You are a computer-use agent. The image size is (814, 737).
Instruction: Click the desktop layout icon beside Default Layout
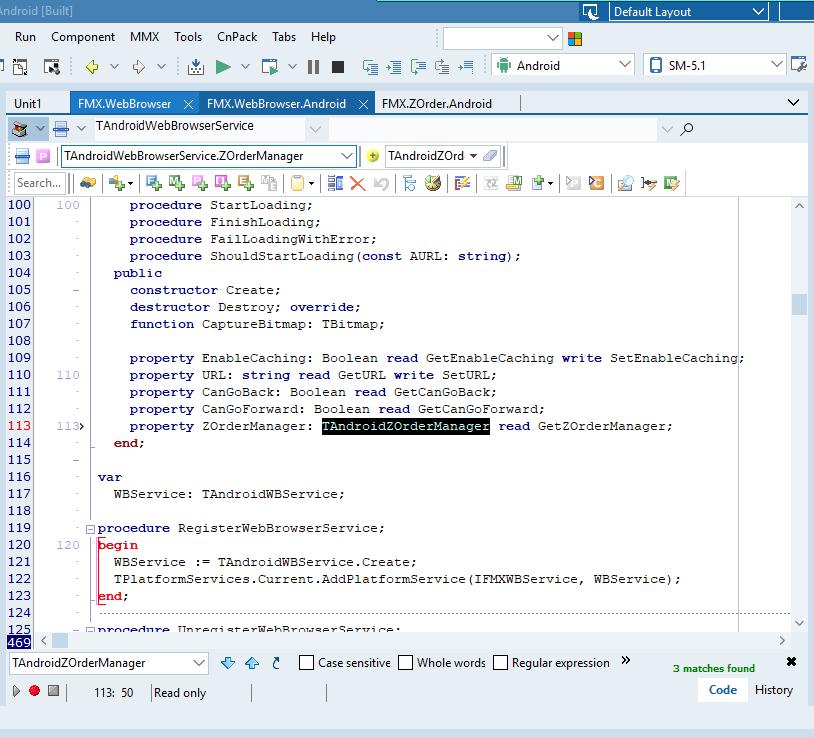tap(590, 11)
